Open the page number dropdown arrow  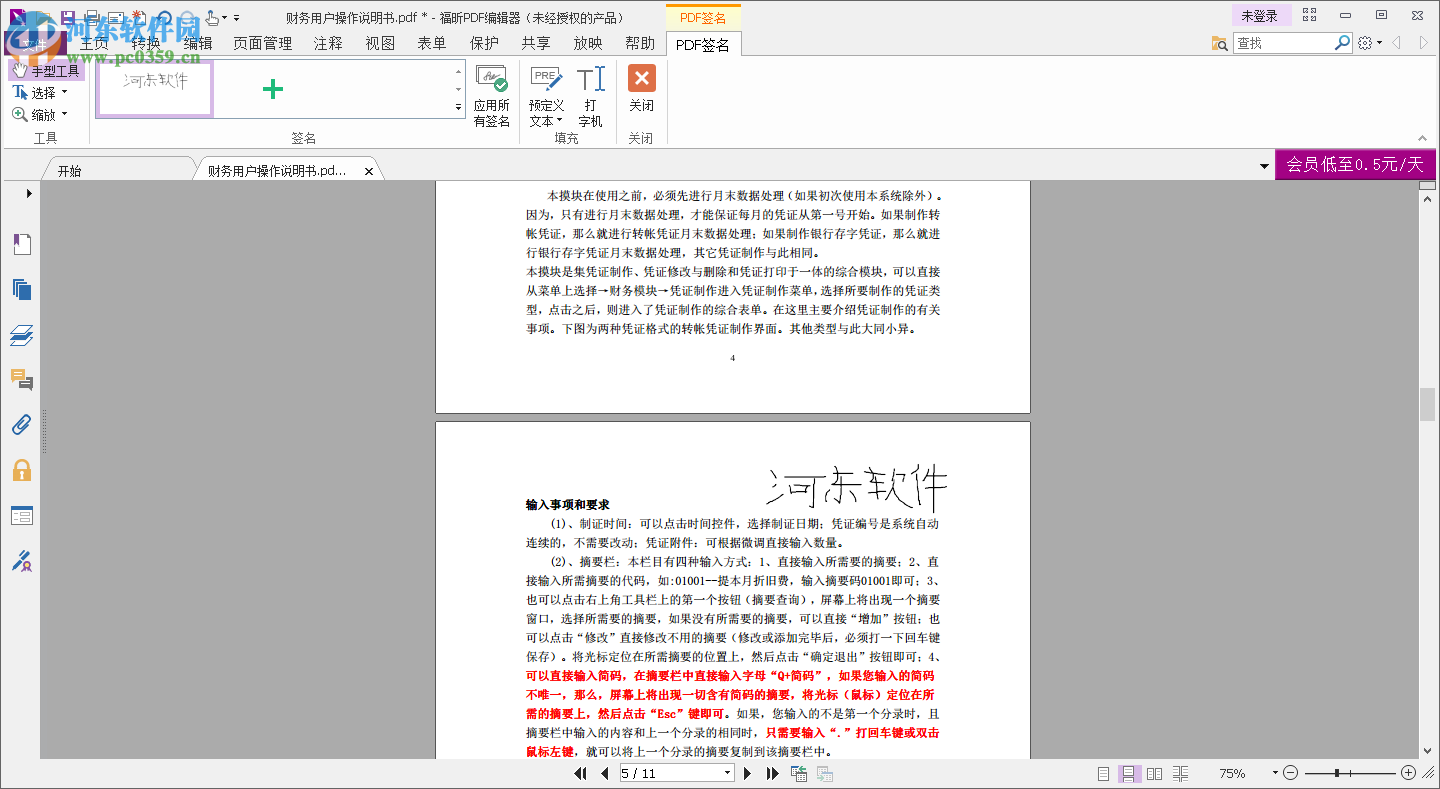[727, 773]
